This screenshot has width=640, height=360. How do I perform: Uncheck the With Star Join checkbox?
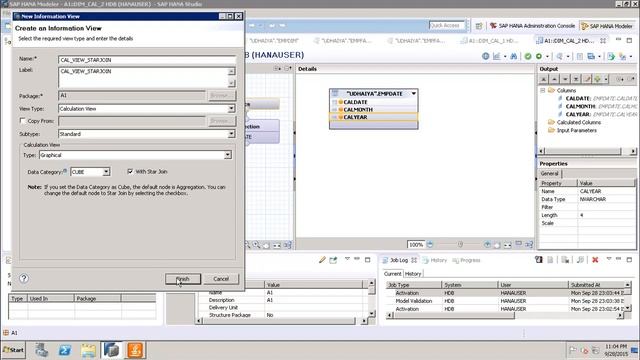click(x=130, y=171)
